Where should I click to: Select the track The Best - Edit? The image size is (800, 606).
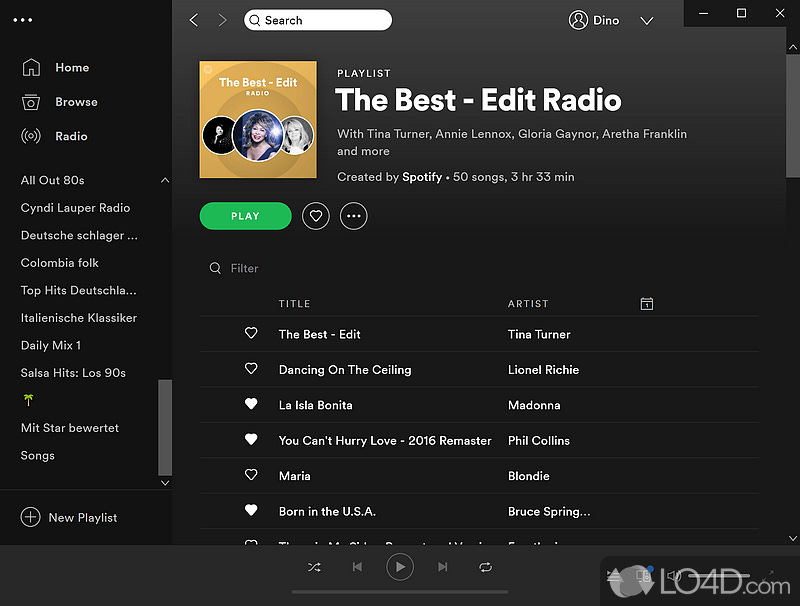click(x=319, y=334)
